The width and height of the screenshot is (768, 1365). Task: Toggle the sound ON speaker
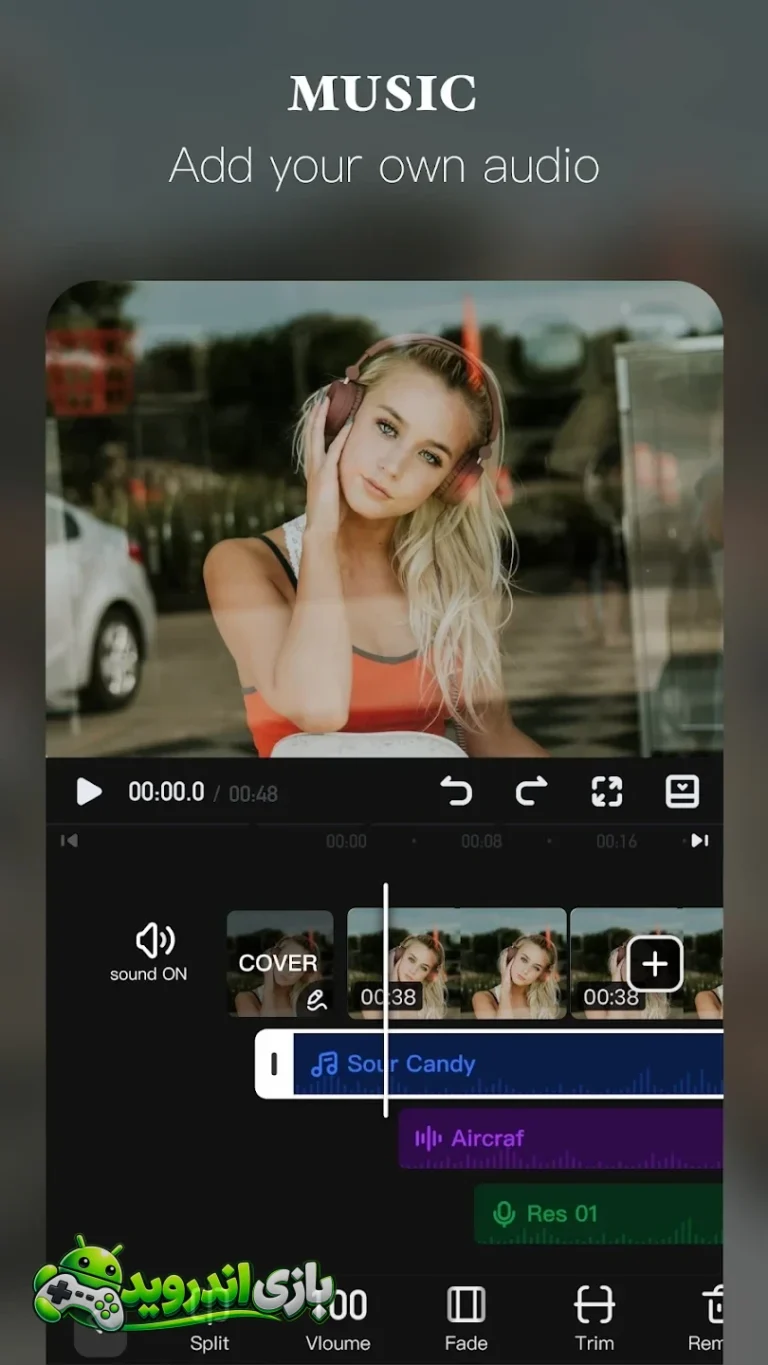[x=149, y=951]
